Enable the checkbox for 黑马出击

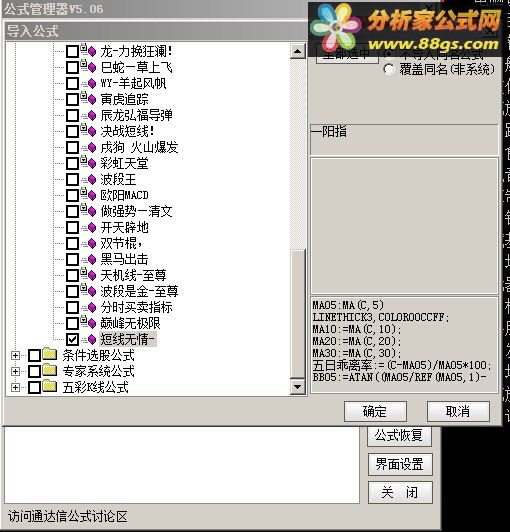pyautogui.click(x=72, y=260)
